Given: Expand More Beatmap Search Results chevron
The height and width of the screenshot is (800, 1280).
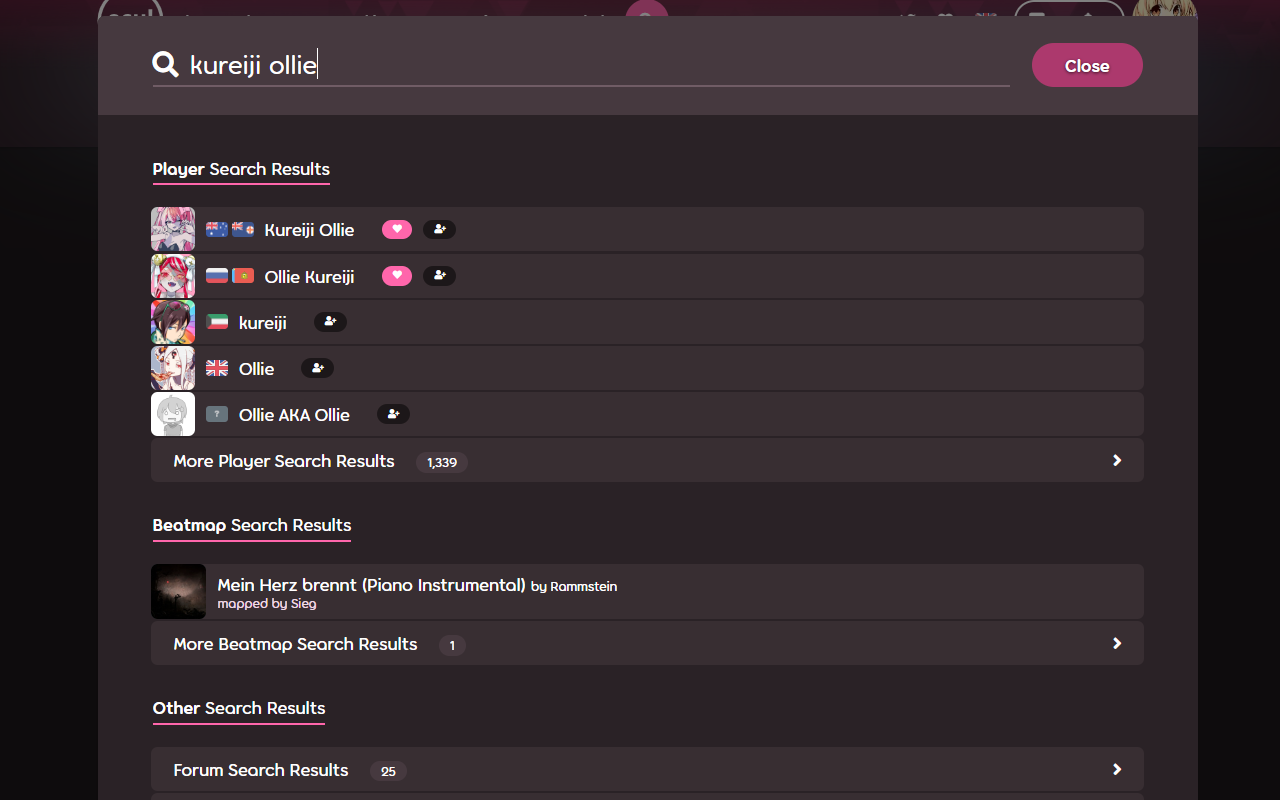Looking at the screenshot, I should point(1117,643).
